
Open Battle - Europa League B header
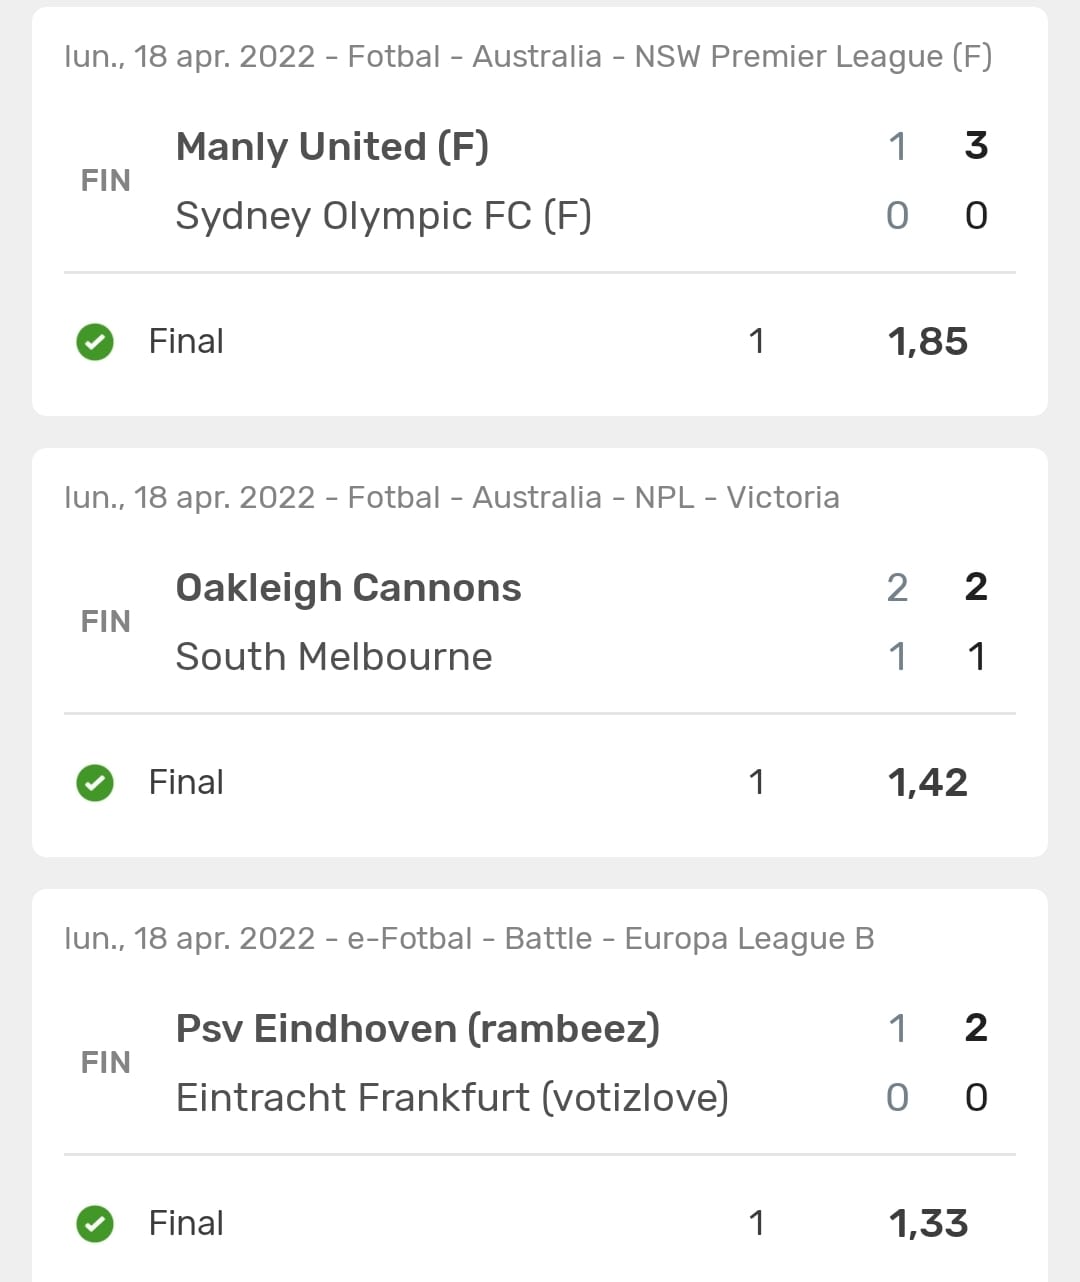tap(469, 939)
